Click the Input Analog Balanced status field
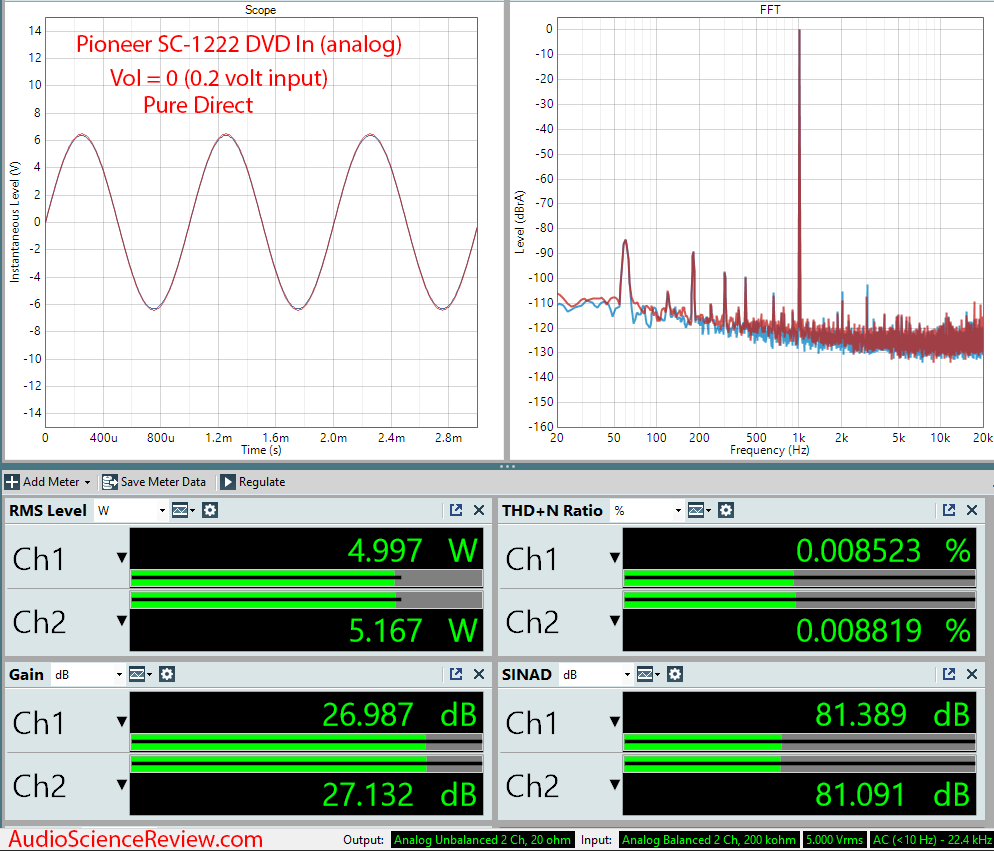Viewport: 994px width, 851px height. [708, 840]
